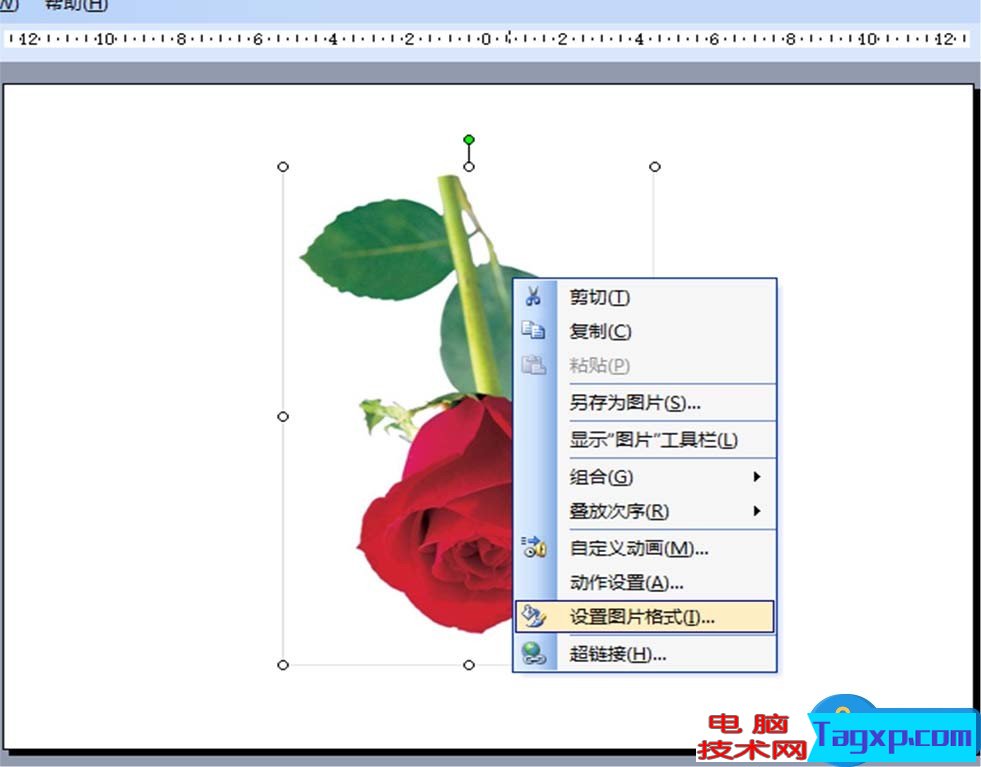The image size is (981, 767).
Task: Select 显示"图片"工具栏(L) menu entry
Action: (x=653, y=440)
